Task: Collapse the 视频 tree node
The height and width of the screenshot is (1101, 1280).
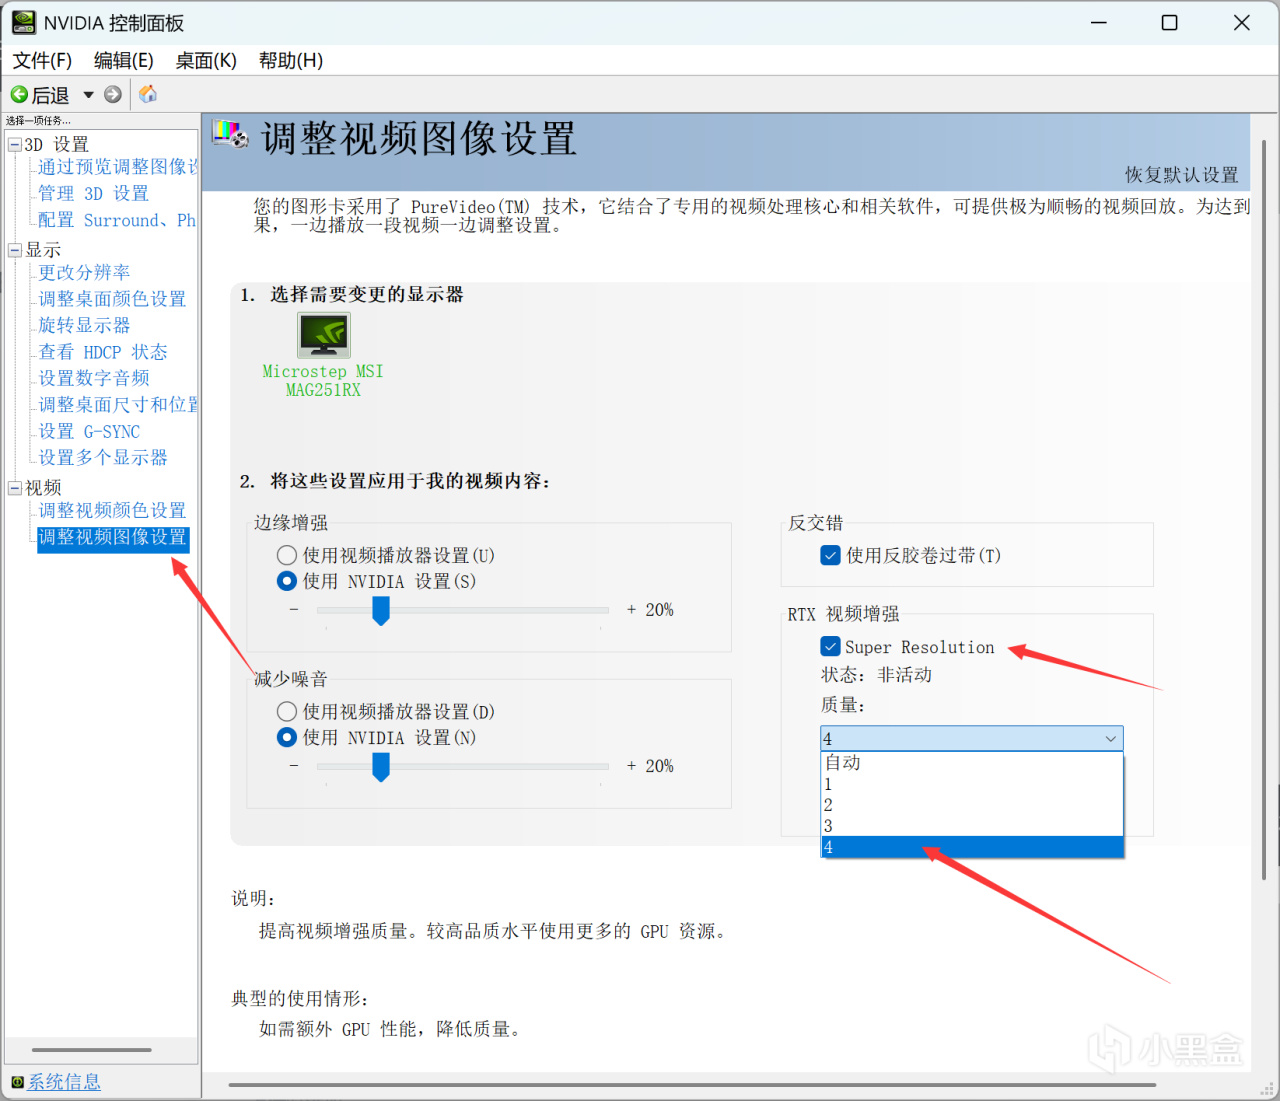Action: tap(15, 488)
